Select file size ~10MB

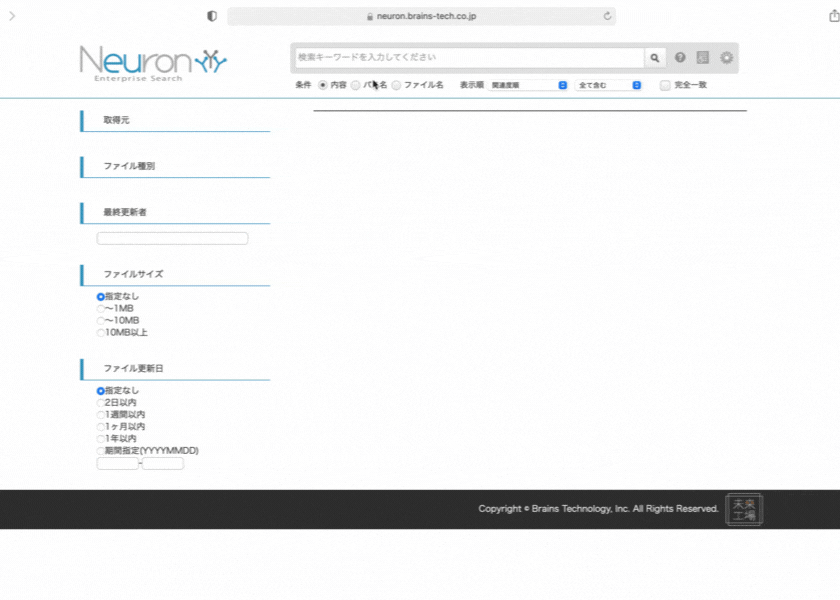[x=101, y=320]
